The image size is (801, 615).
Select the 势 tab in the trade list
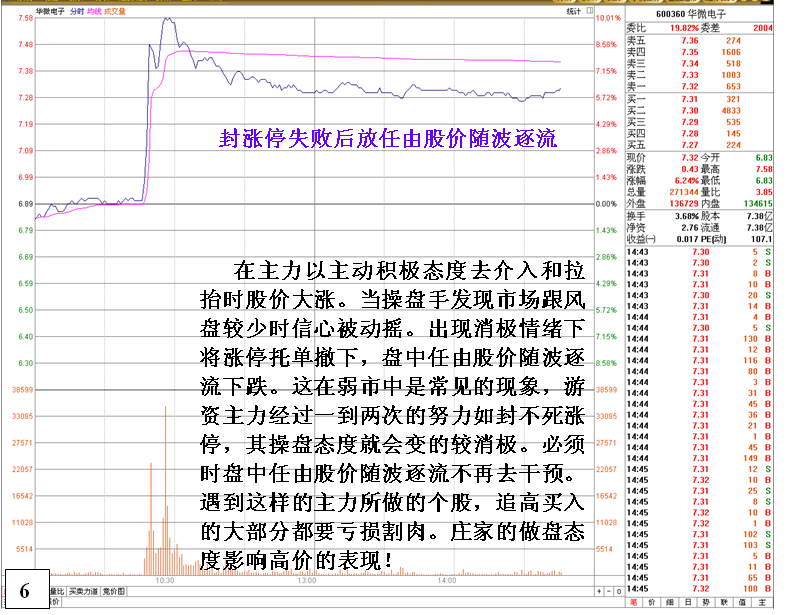(x=706, y=602)
